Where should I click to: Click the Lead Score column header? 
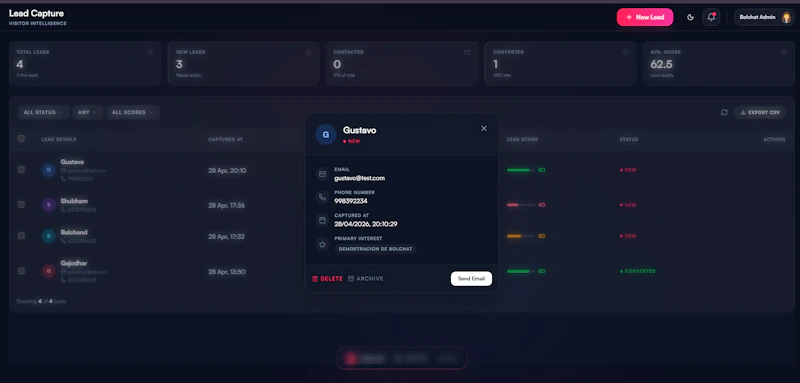(x=522, y=139)
